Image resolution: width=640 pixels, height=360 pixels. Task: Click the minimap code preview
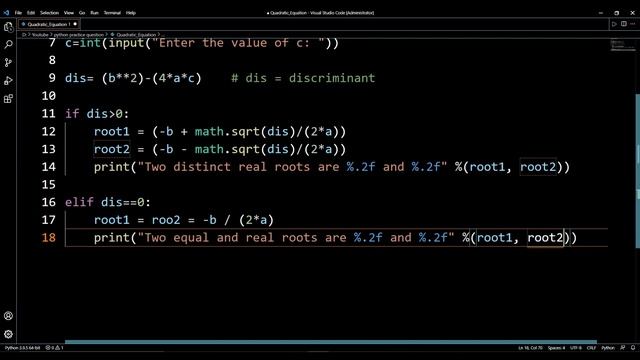pyautogui.click(x=622, y=44)
